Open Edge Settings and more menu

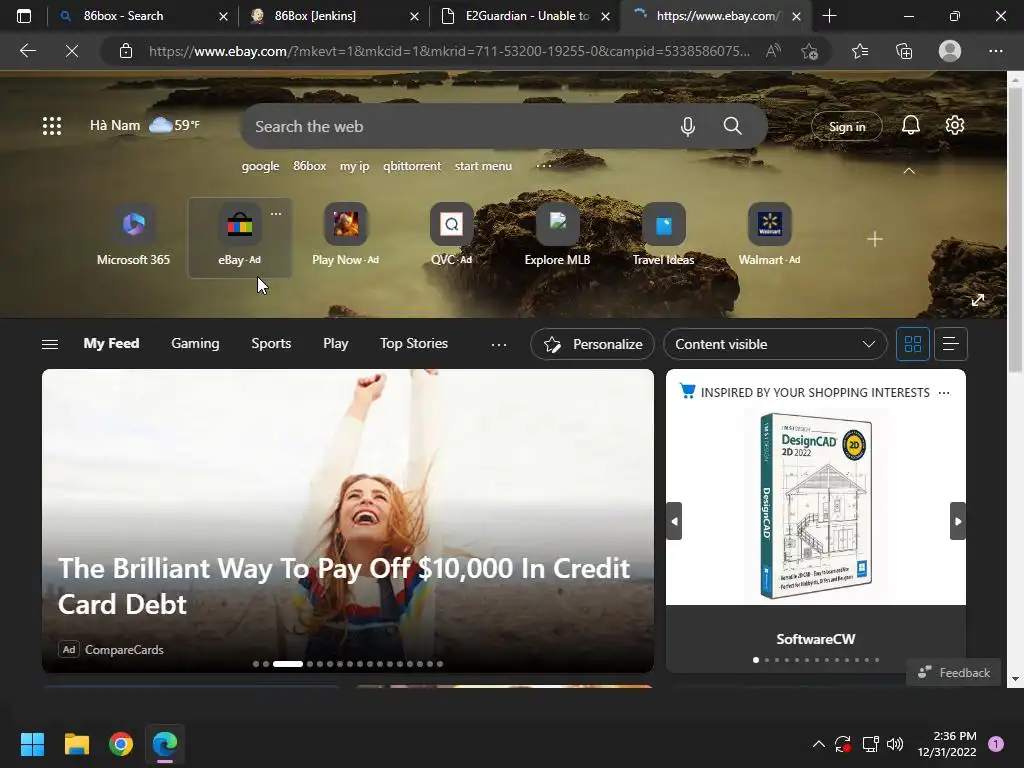(x=995, y=51)
